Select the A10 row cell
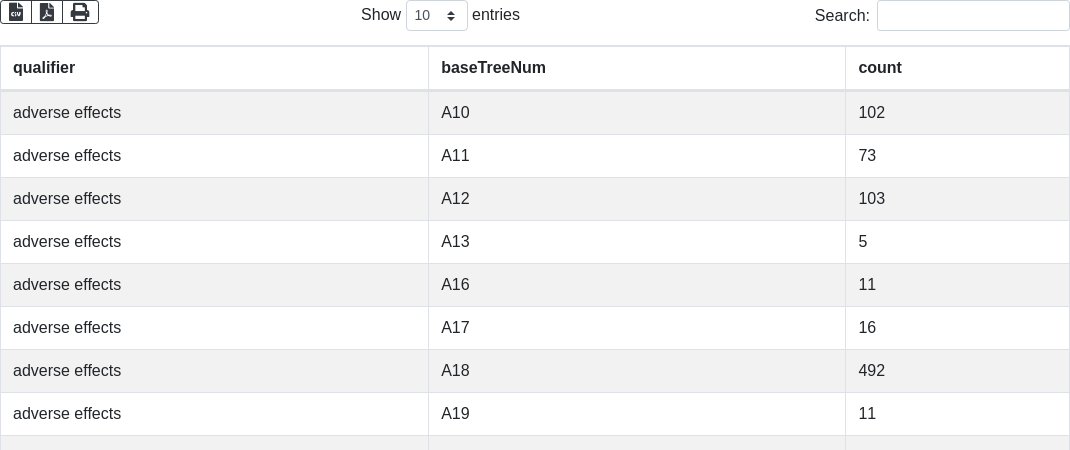 [x=455, y=113]
